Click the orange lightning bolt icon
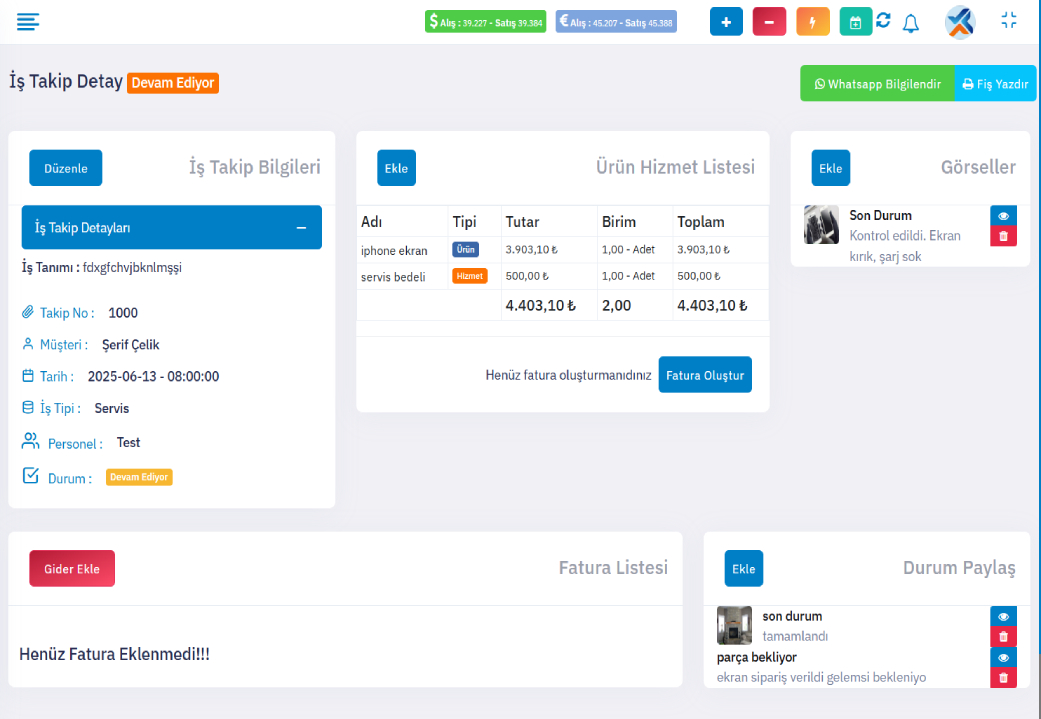 [x=812, y=22]
